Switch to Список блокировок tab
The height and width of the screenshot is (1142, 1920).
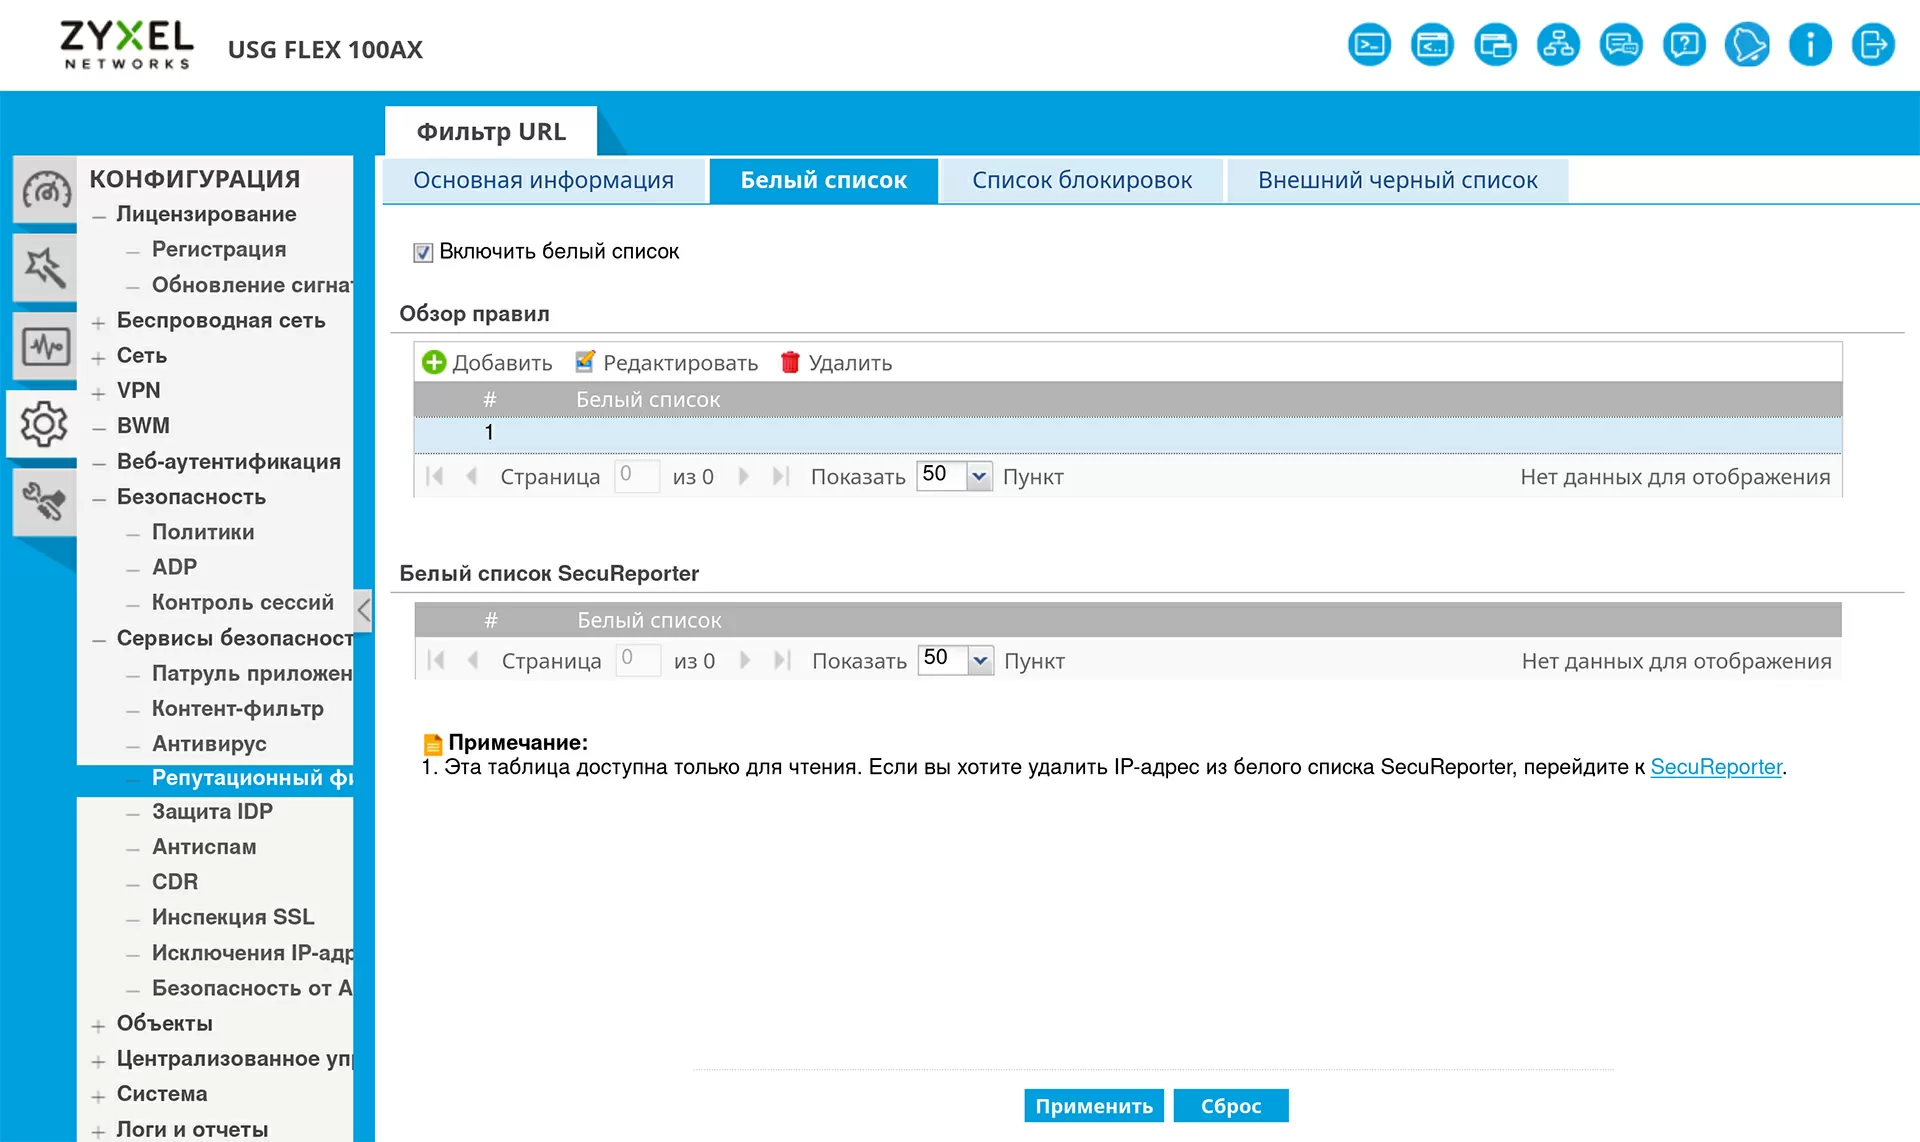click(x=1082, y=180)
